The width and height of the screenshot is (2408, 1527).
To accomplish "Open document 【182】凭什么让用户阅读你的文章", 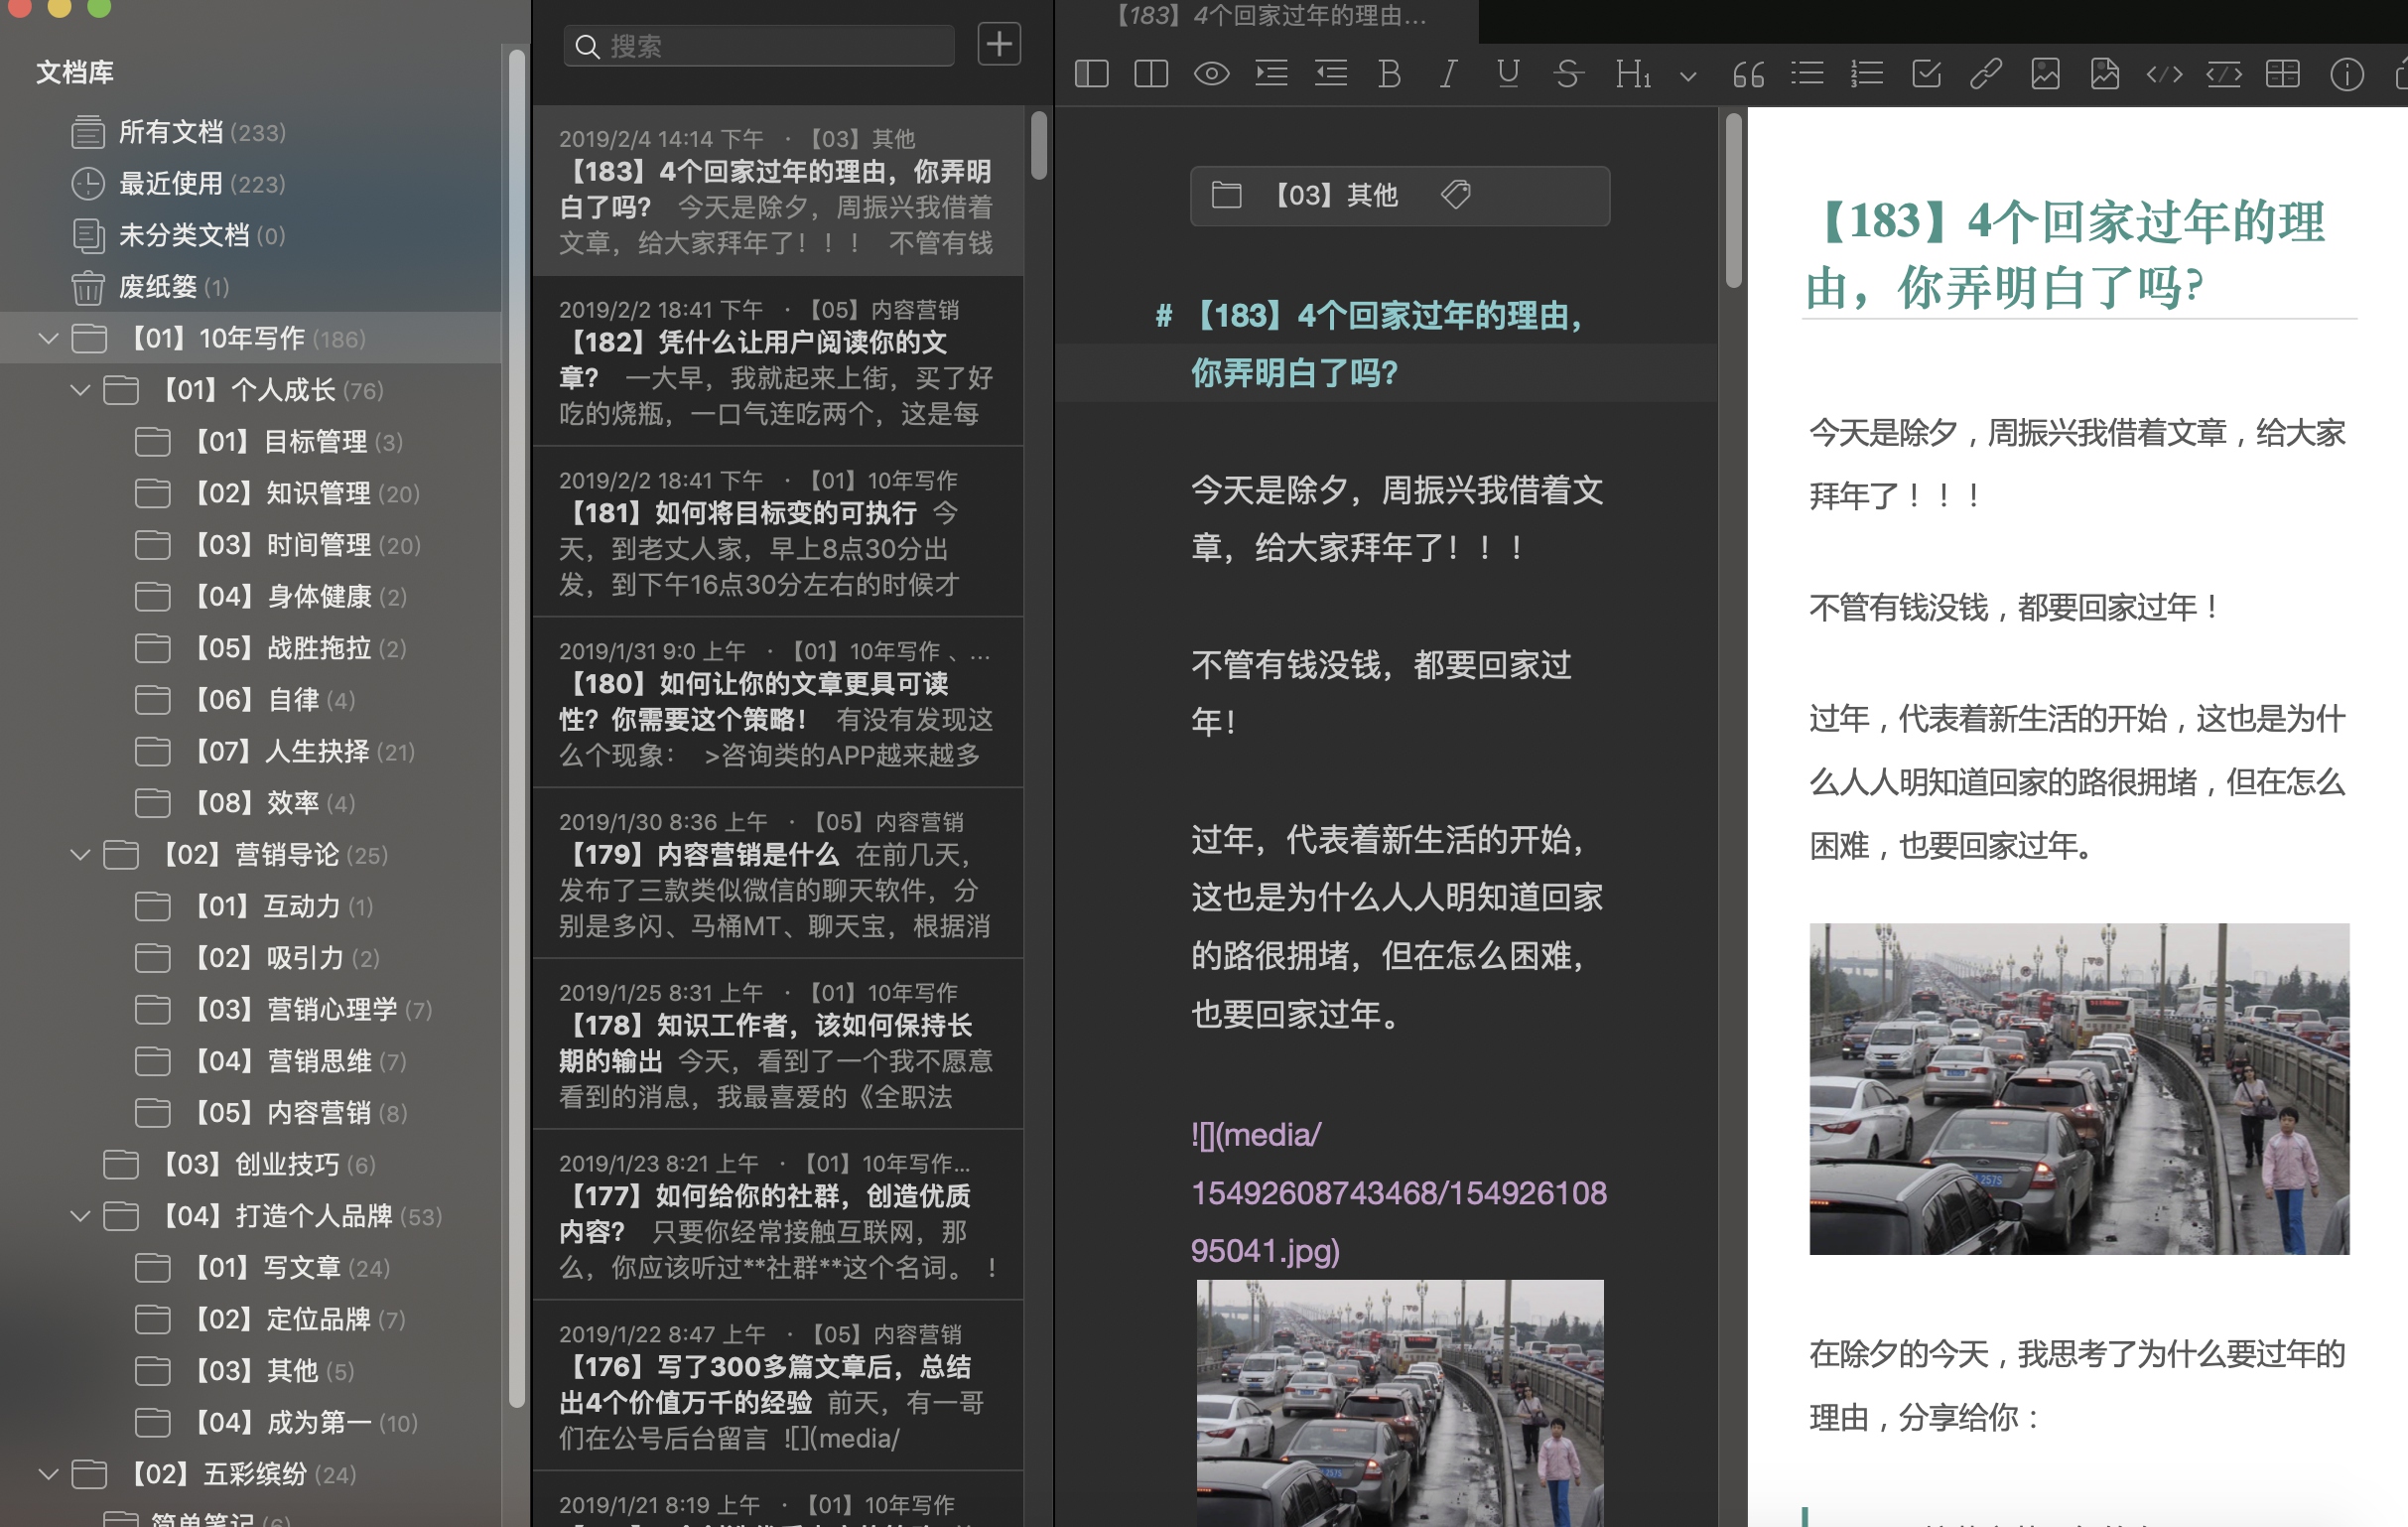I will click(x=778, y=361).
